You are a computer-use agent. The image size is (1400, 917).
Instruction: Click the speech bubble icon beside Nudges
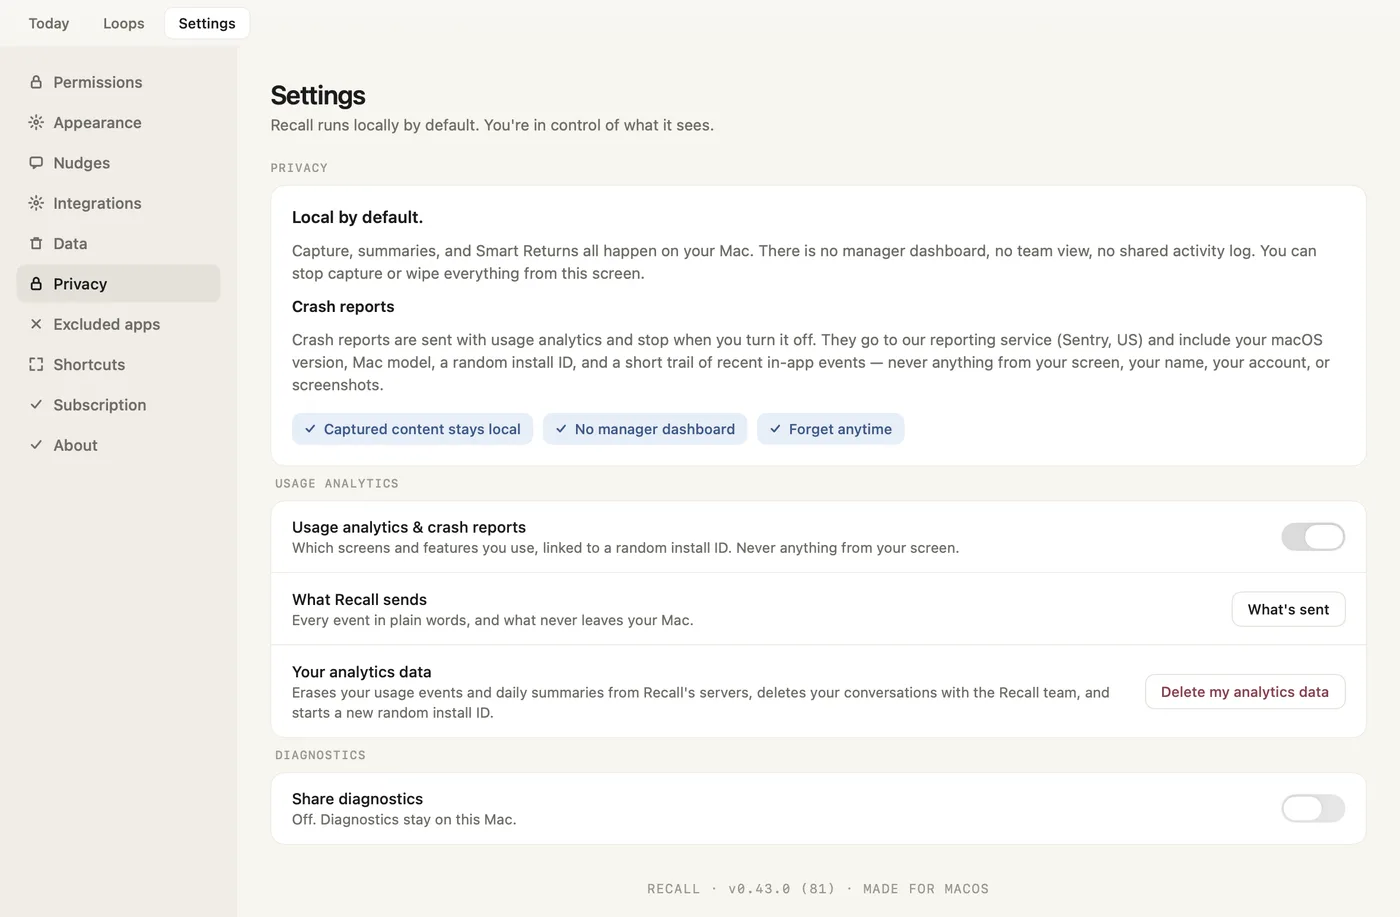click(x=36, y=163)
